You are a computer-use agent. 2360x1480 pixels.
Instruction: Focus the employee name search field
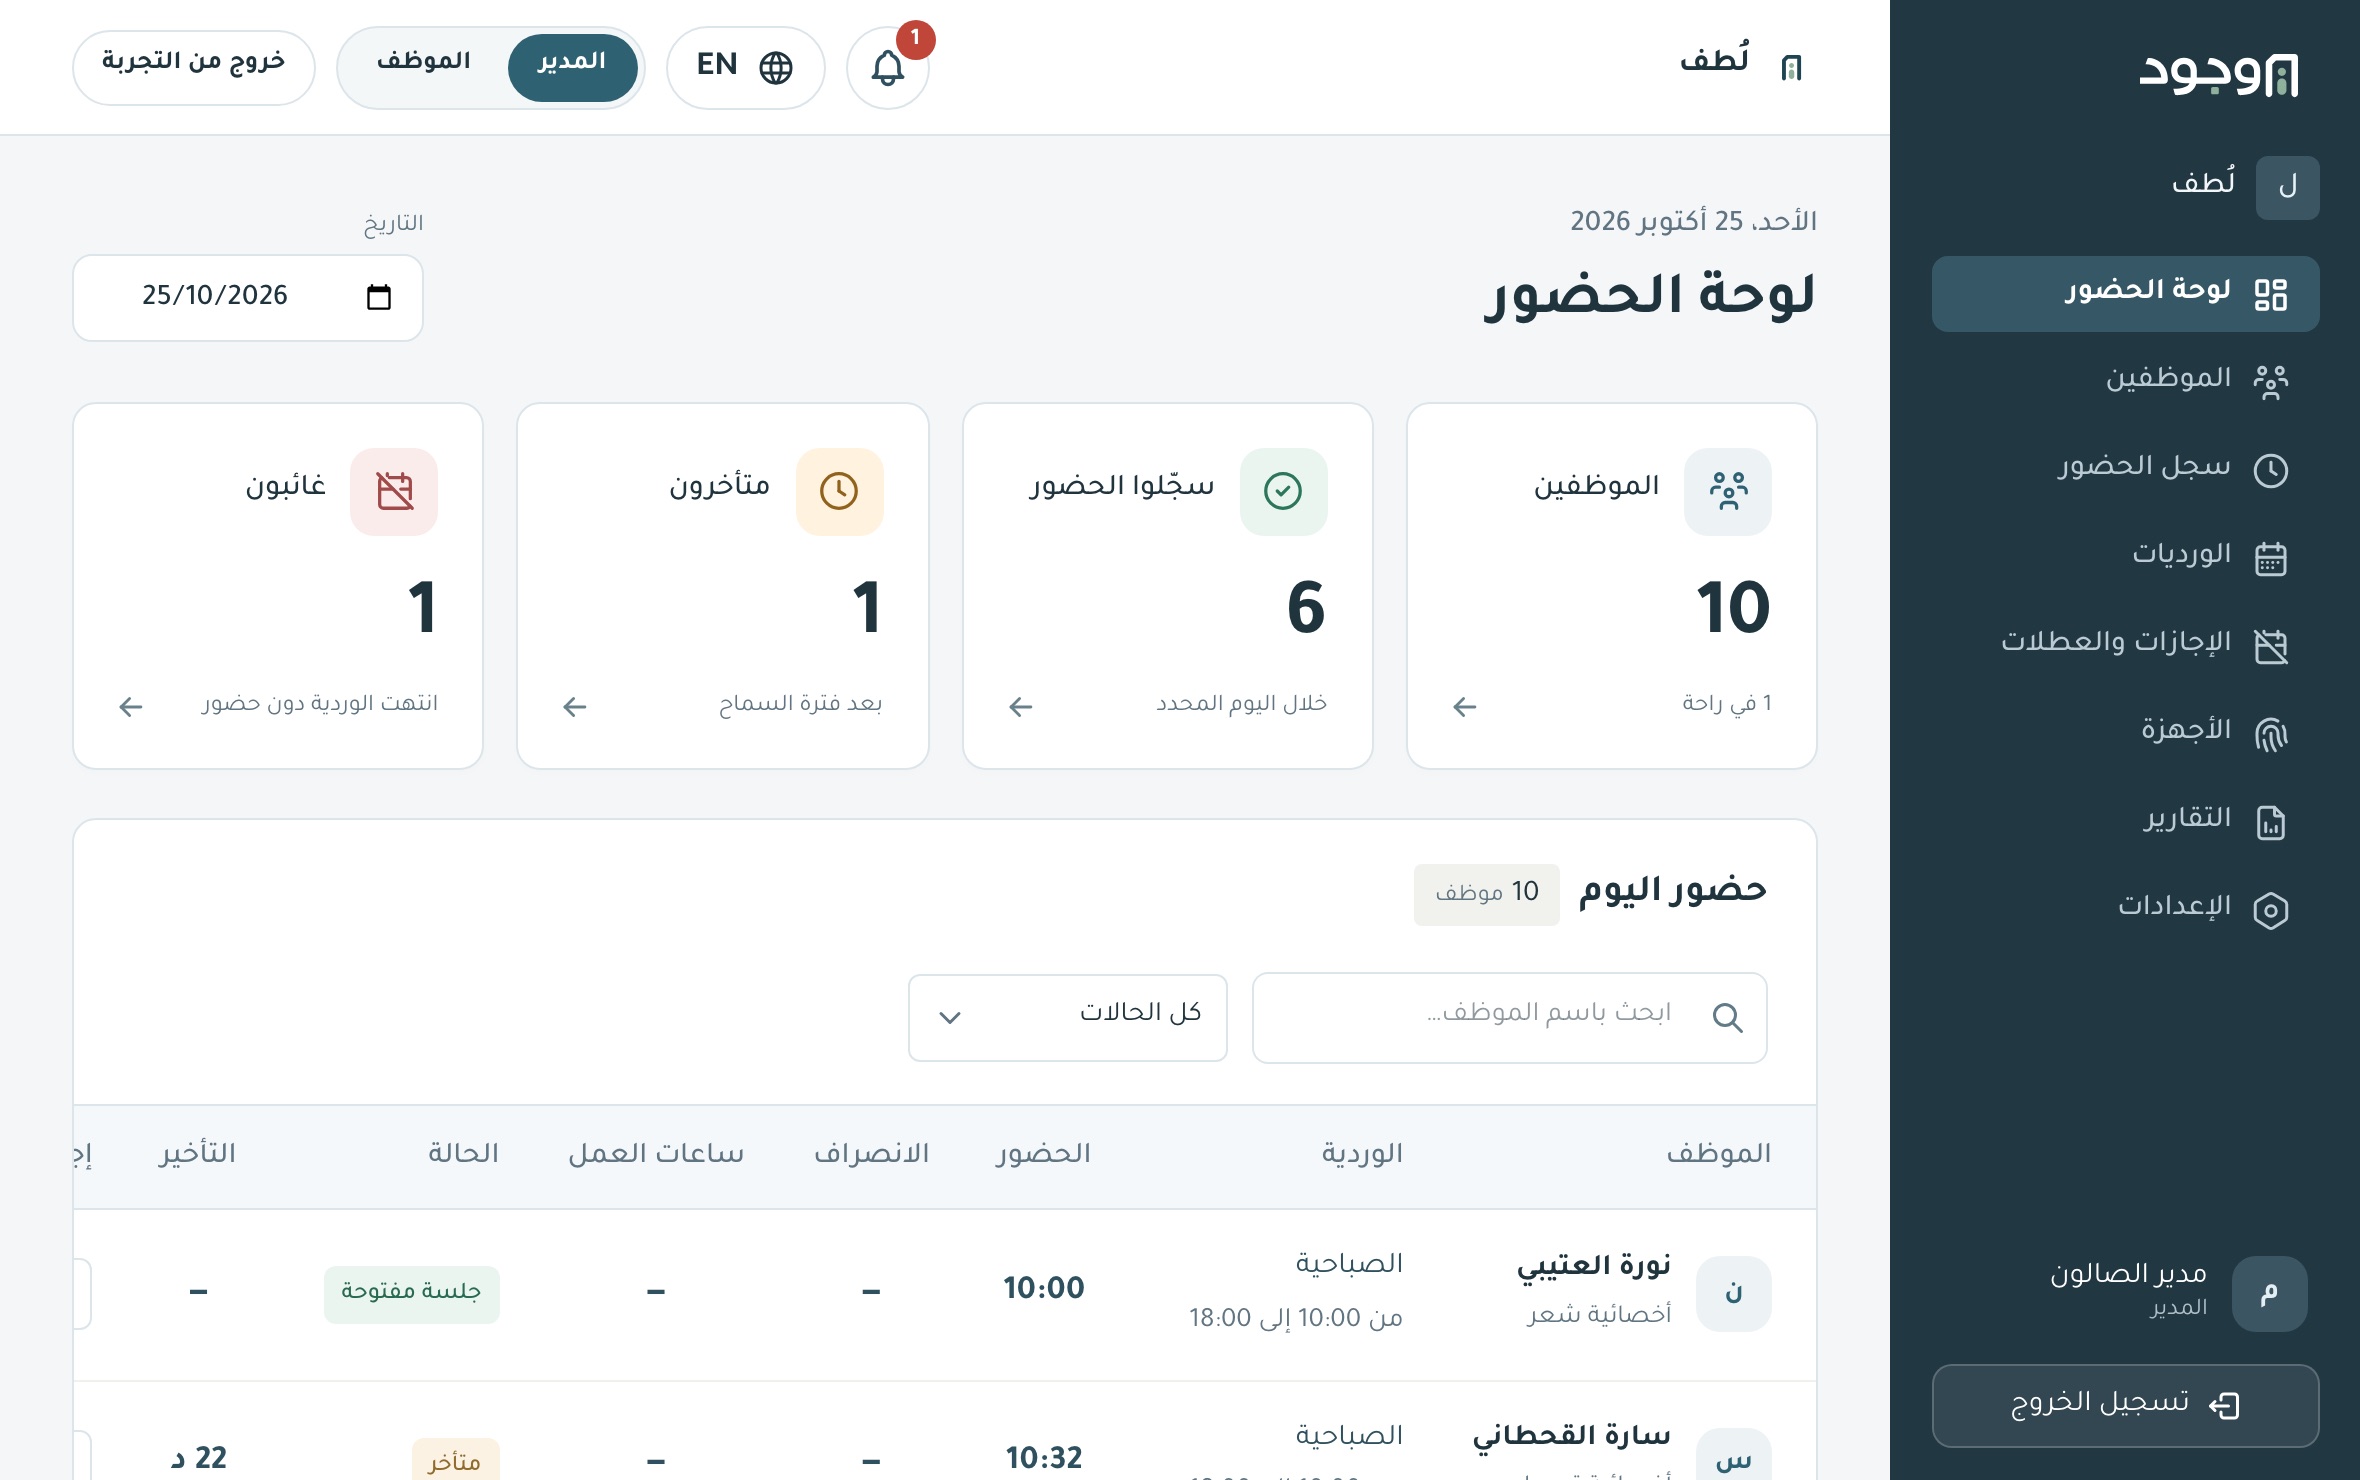coord(1509,1017)
